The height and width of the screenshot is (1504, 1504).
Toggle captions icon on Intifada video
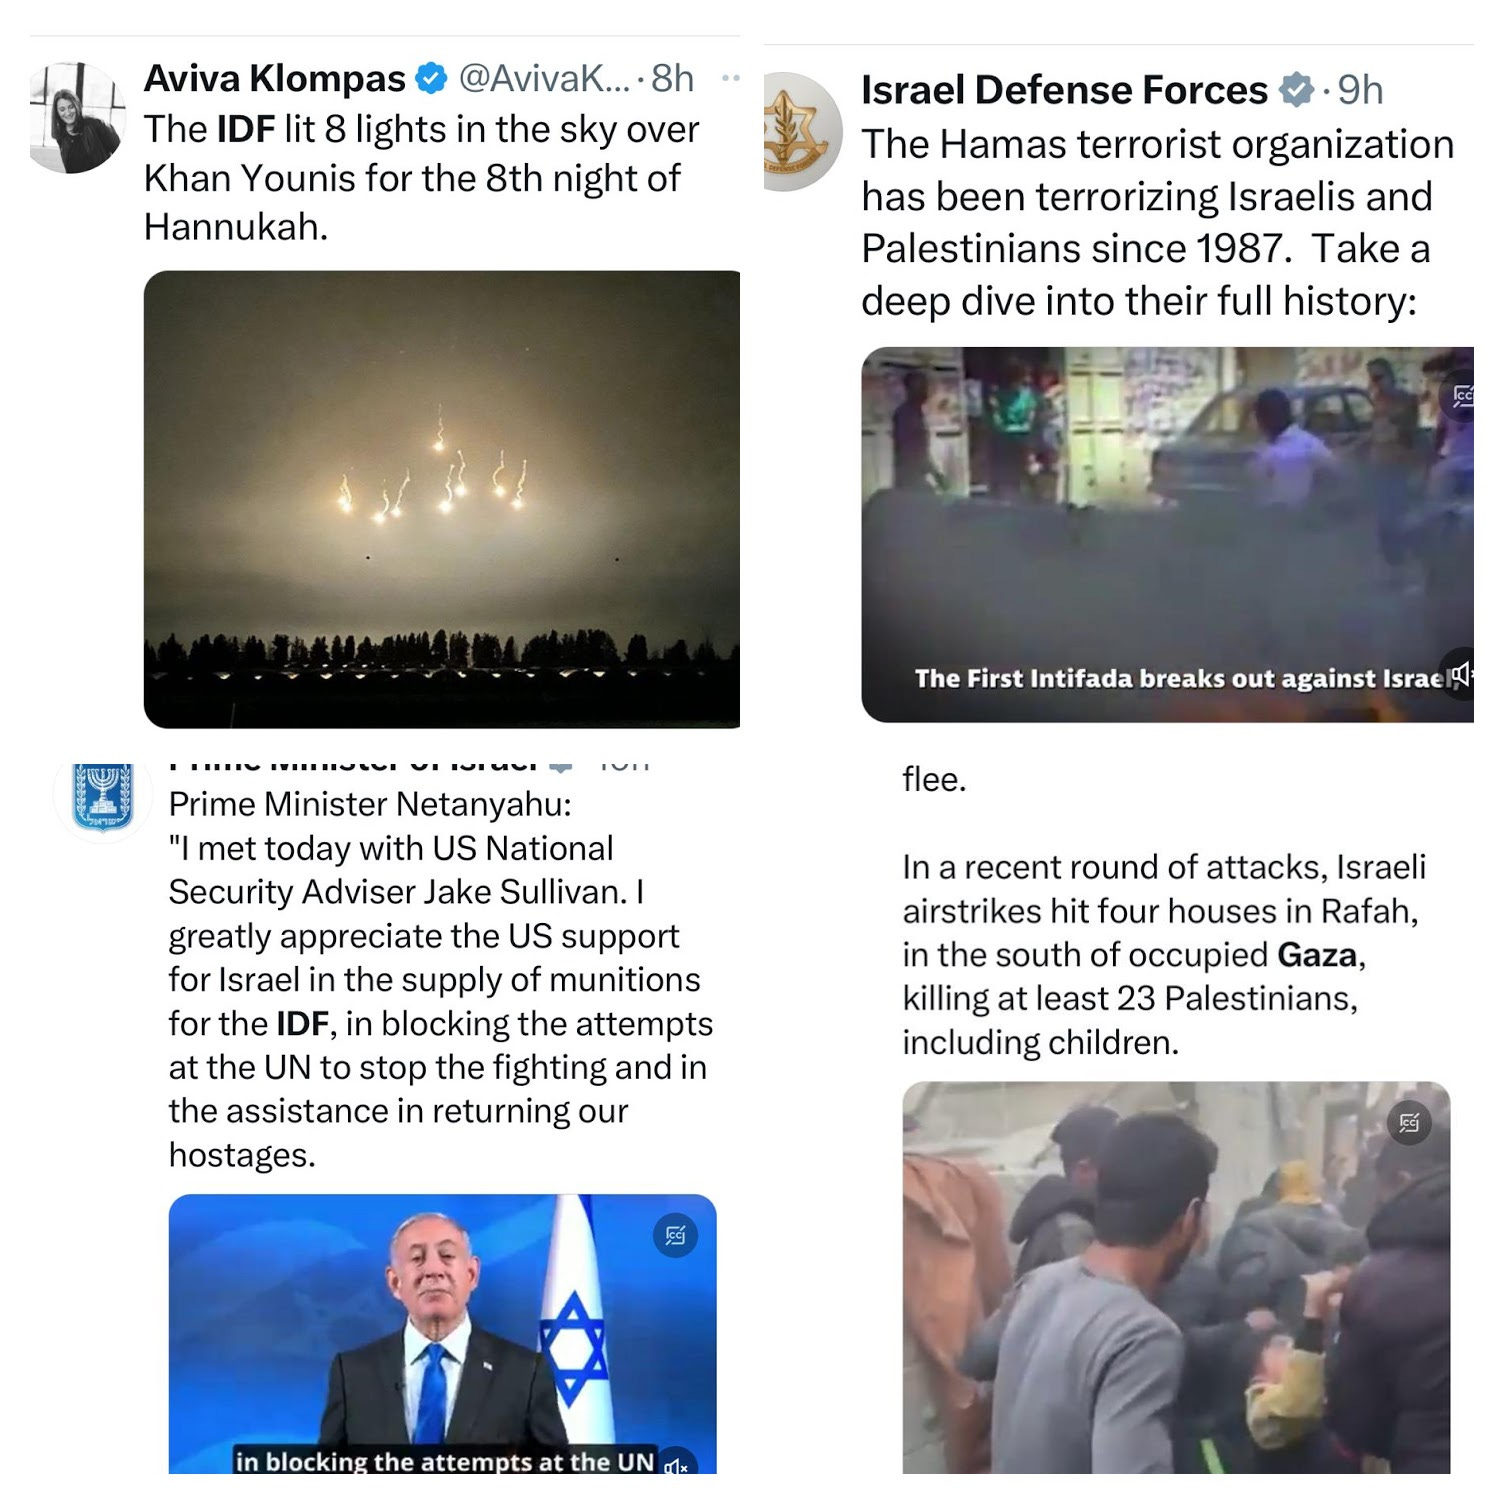click(1463, 396)
